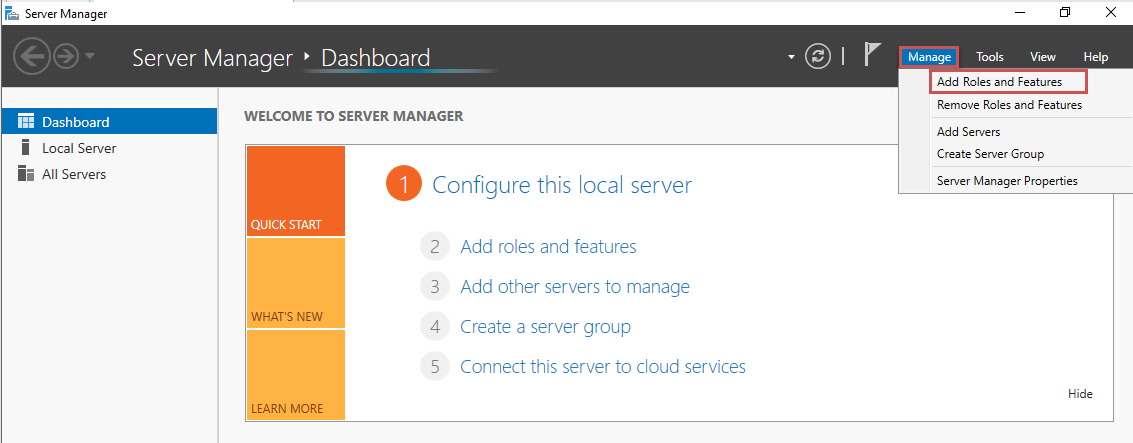Open the Help menu
The image size is (1133, 443).
pos(1095,57)
